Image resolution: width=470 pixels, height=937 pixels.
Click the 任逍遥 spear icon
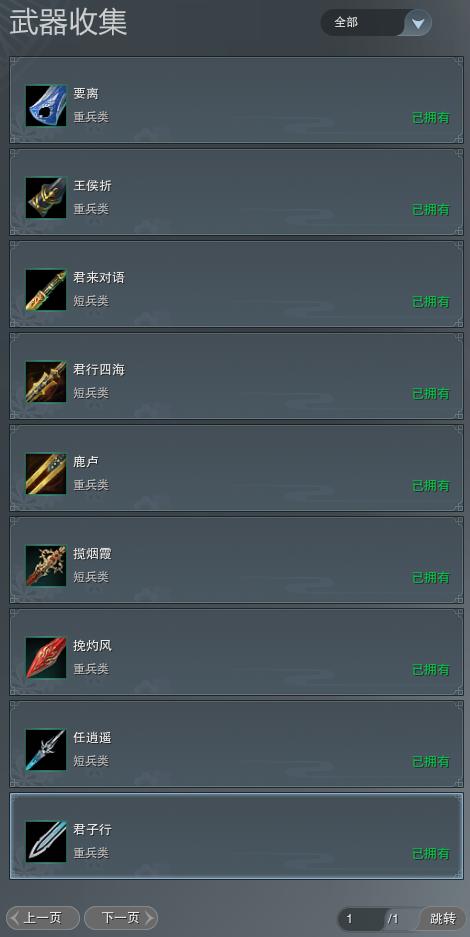click(x=46, y=749)
